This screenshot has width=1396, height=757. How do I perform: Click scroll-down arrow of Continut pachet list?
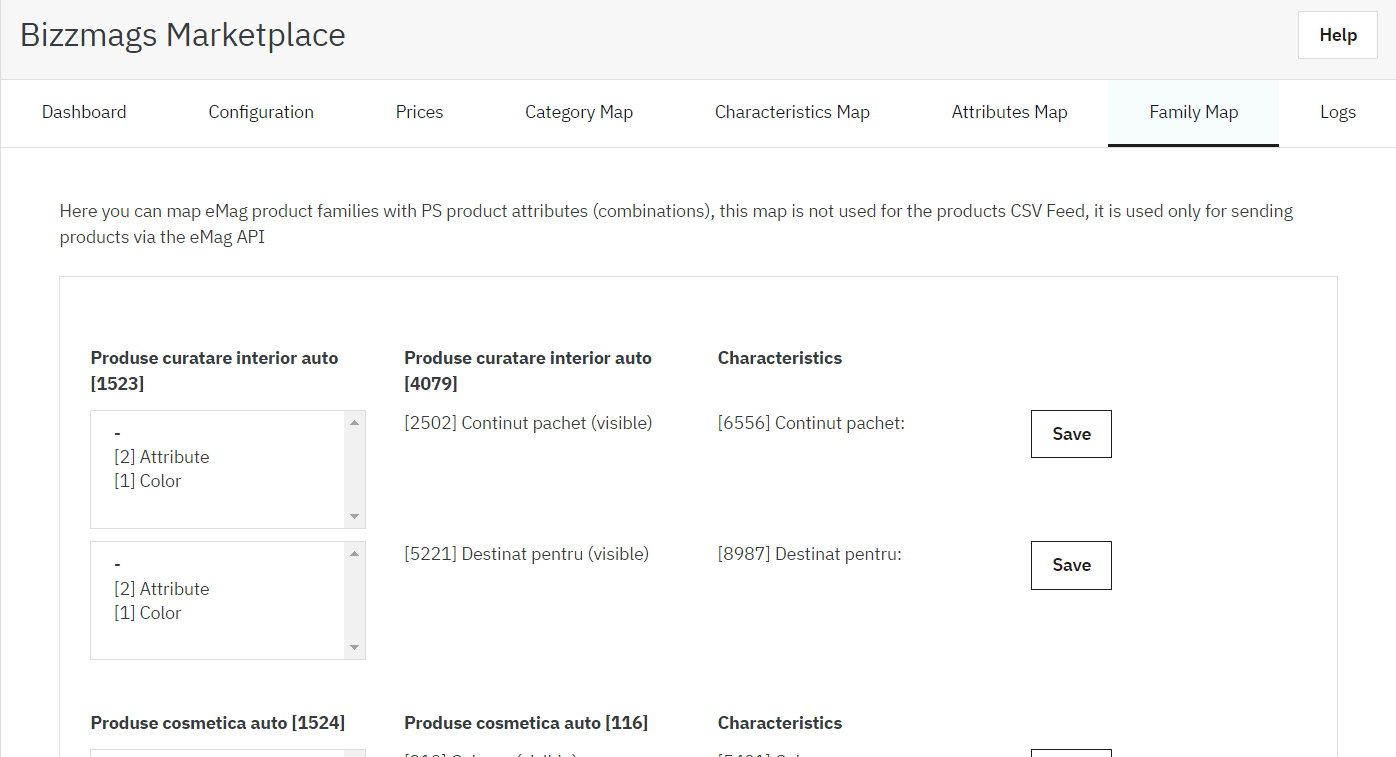354,517
